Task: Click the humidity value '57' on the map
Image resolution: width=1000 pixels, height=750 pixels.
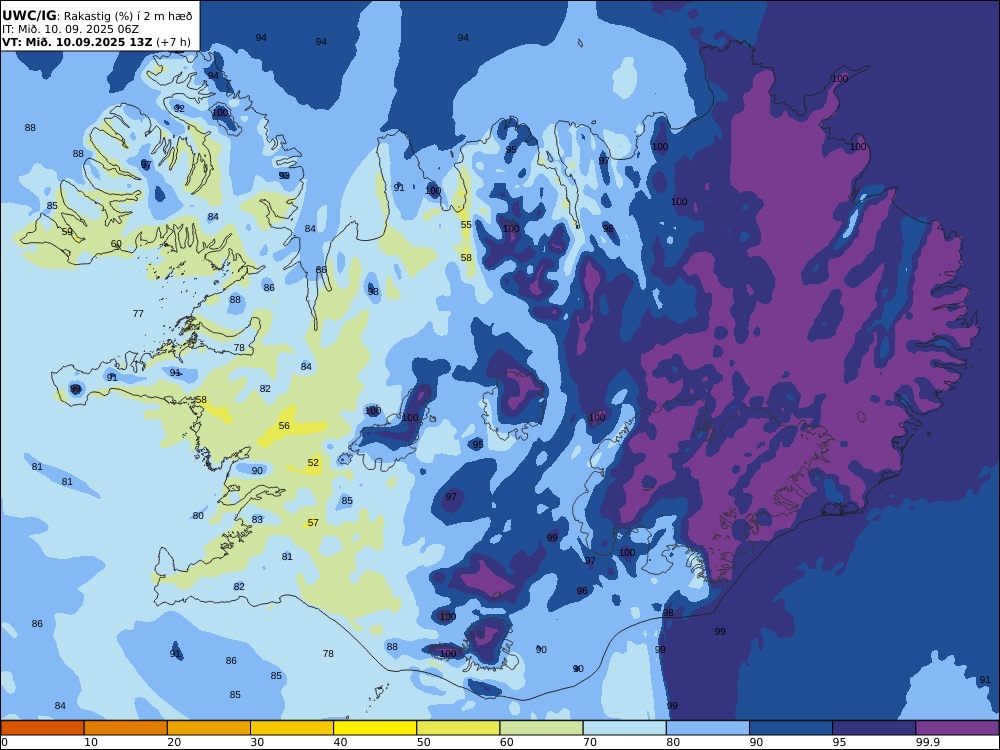Action: click(x=313, y=522)
